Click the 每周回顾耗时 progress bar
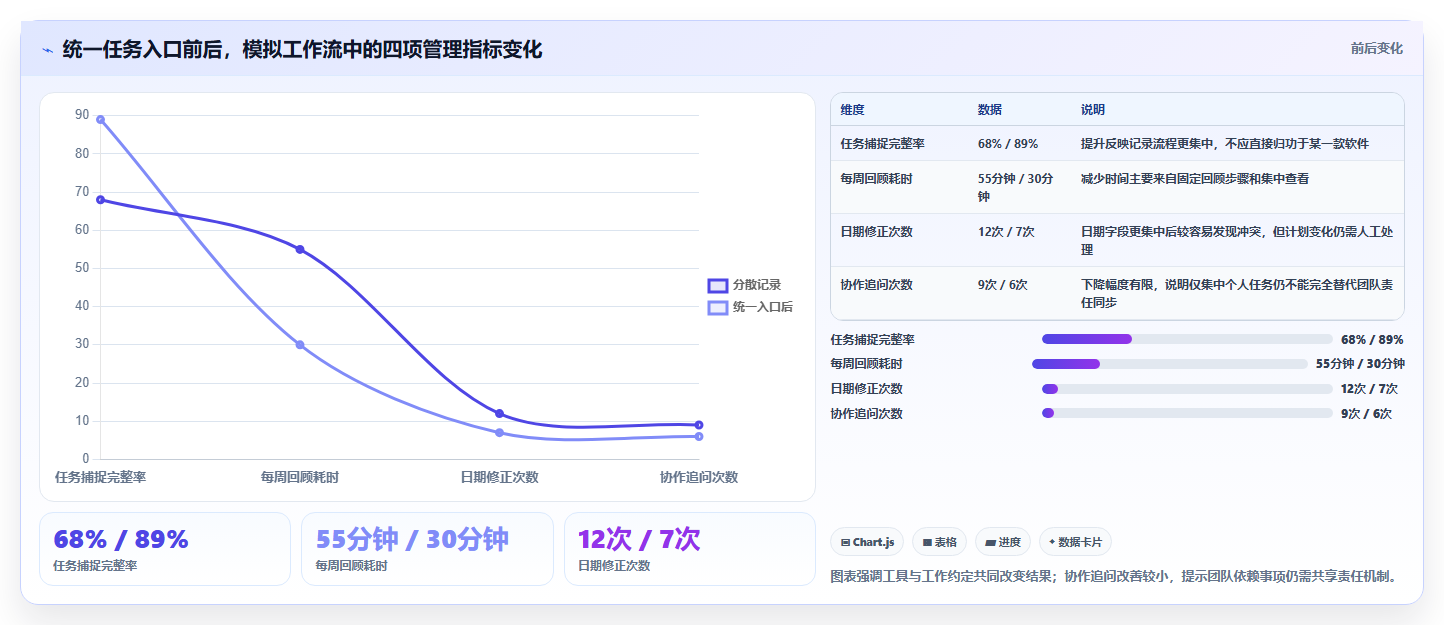This screenshot has height=625, width=1444. point(1170,364)
